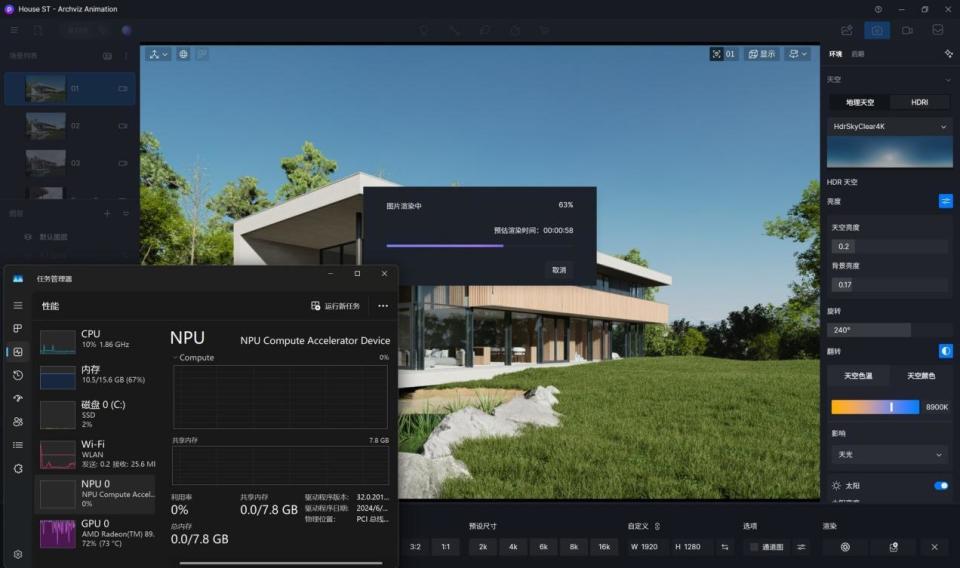Click the custom size stepper arrows

click(x=658, y=526)
